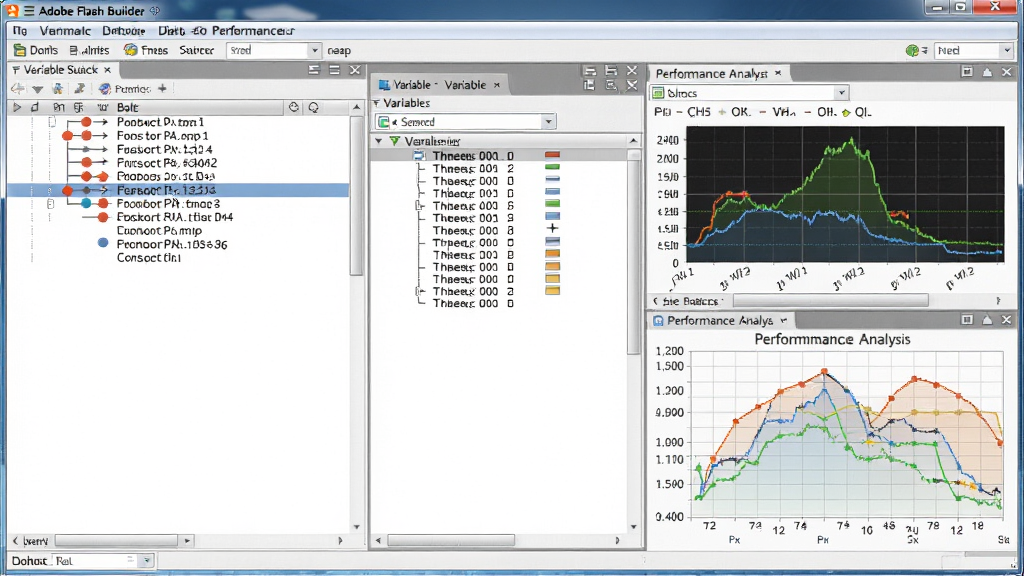Click the red swatch in the first Threeds row
Viewport: 1024px width, 576px height.
click(552, 155)
